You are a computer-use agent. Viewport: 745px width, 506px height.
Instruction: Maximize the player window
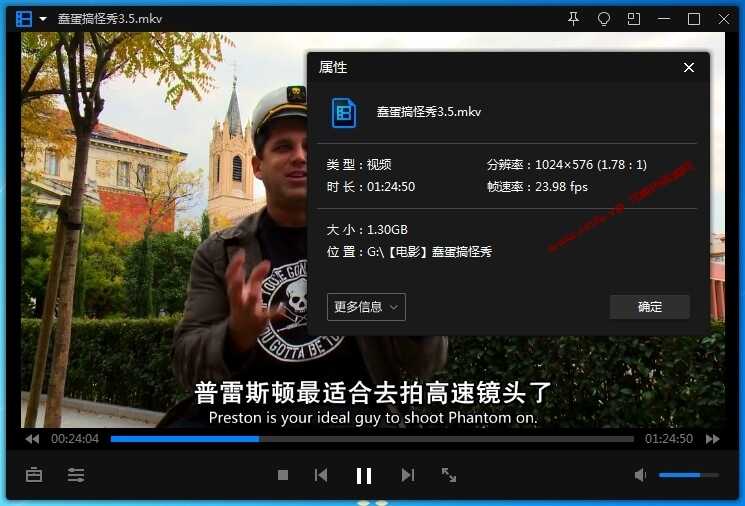(x=694, y=19)
